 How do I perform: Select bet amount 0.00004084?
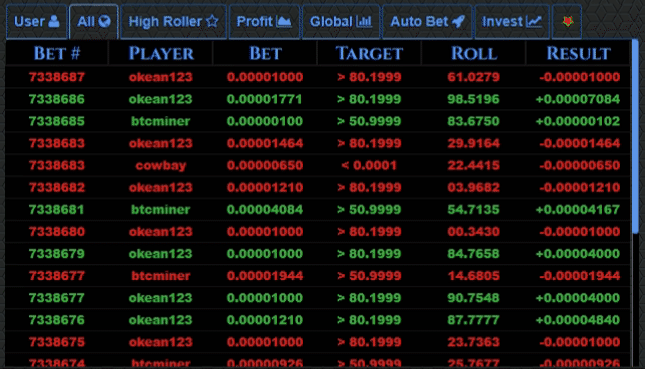(x=265, y=210)
